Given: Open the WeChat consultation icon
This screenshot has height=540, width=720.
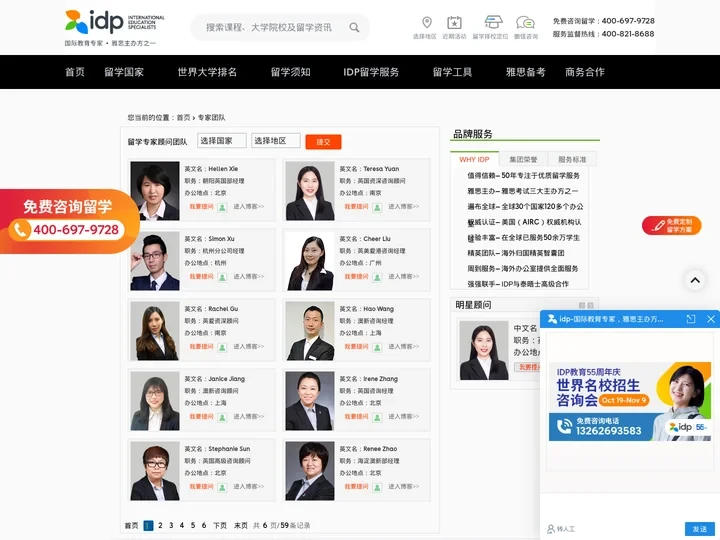Looking at the screenshot, I should (x=525, y=22).
